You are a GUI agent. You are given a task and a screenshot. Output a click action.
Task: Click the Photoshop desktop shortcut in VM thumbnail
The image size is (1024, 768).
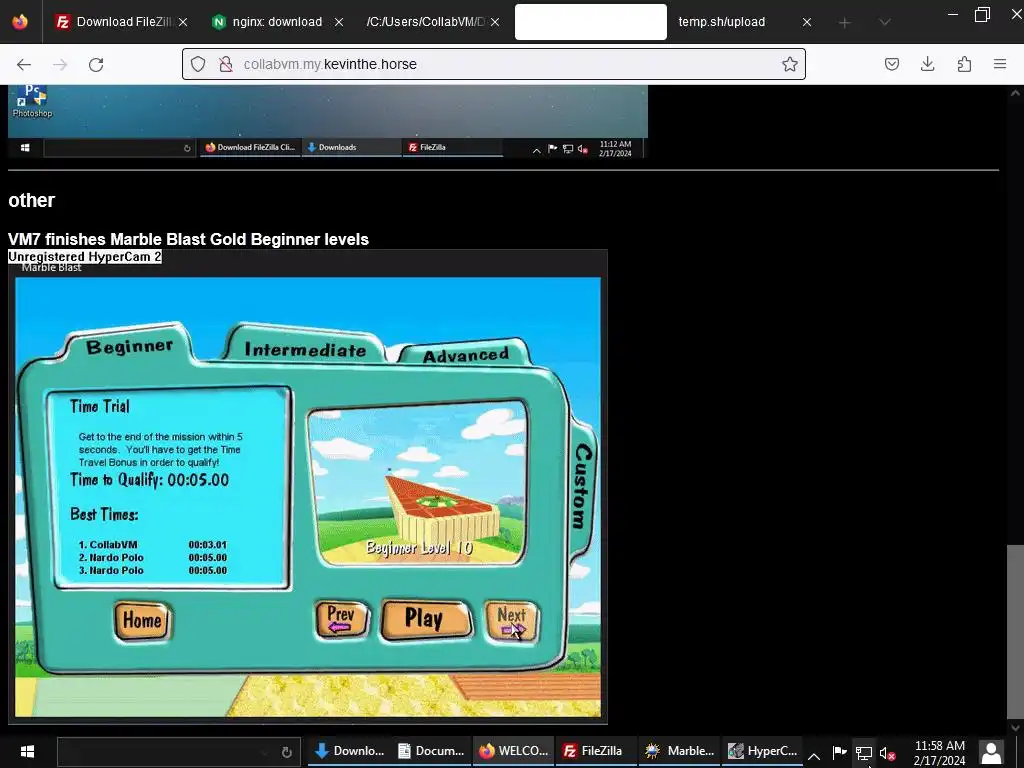tap(32, 101)
